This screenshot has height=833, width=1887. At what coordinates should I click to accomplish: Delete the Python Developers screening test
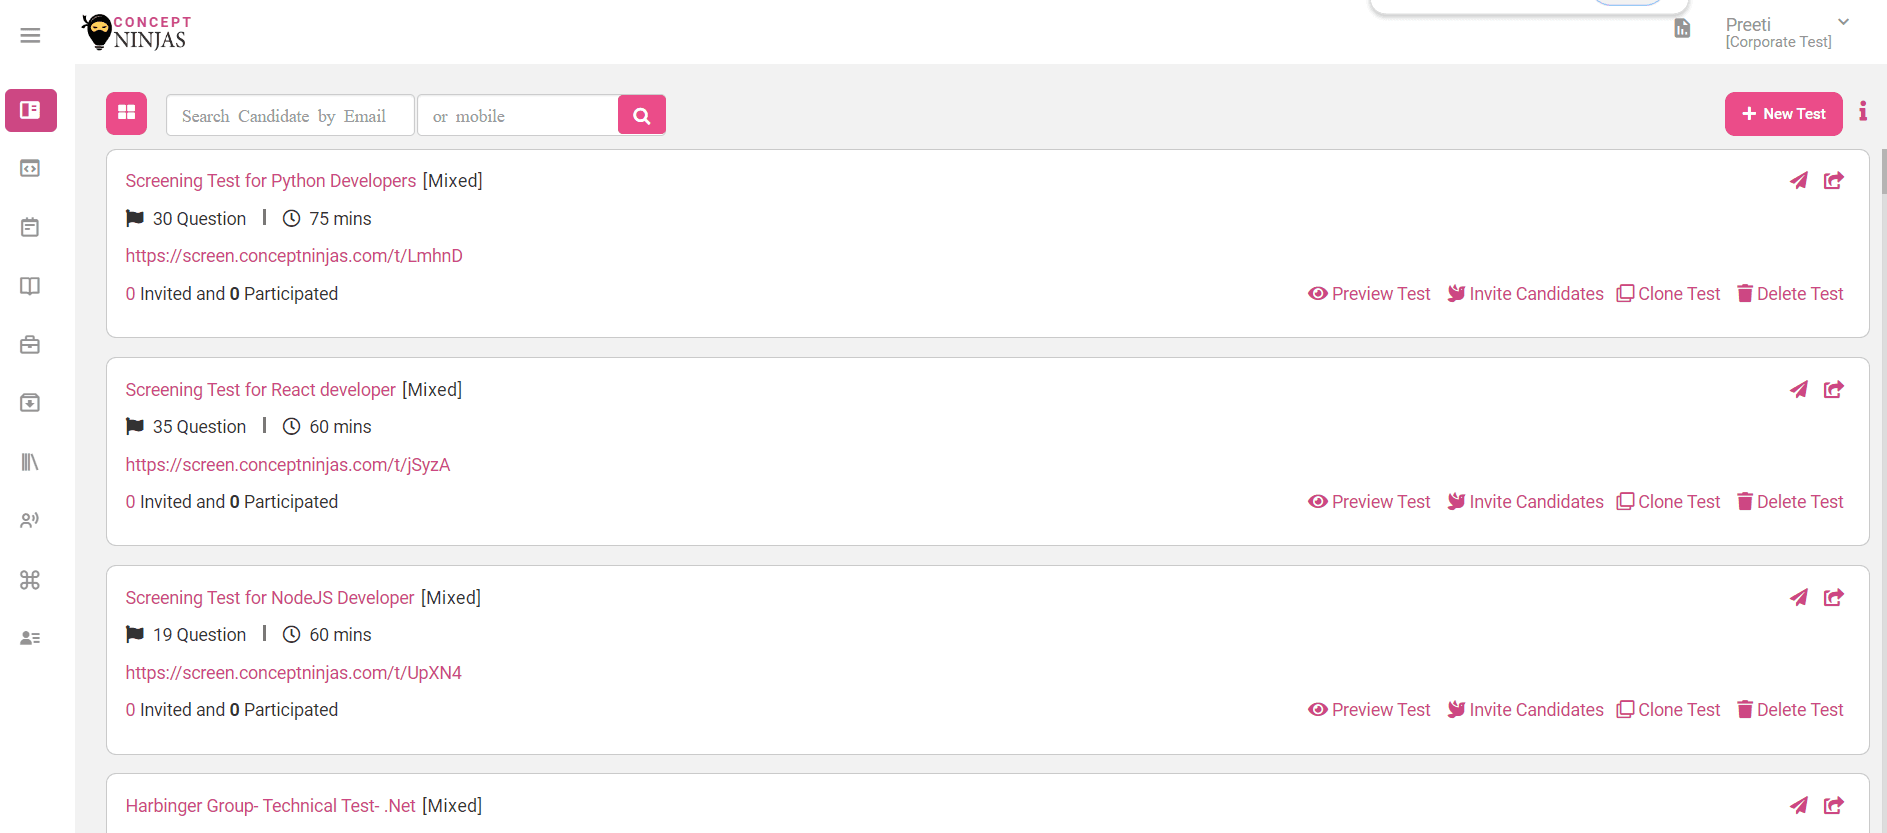1790,294
